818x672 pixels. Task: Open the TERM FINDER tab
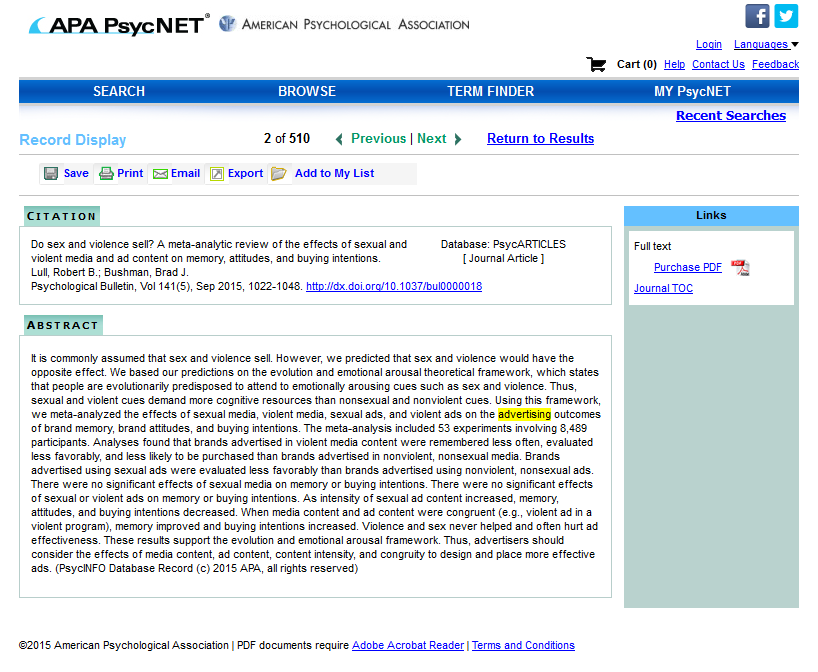(x=490, y=91)
